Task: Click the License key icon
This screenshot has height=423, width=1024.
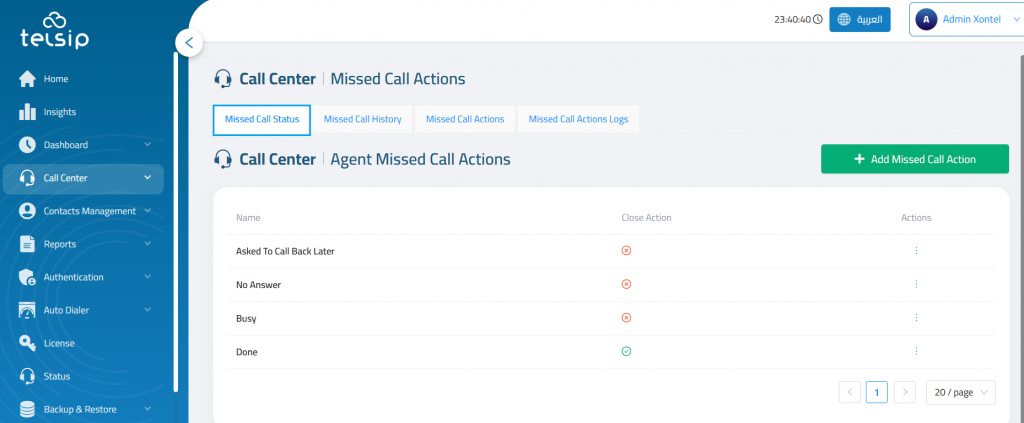Action: (28, 343)
